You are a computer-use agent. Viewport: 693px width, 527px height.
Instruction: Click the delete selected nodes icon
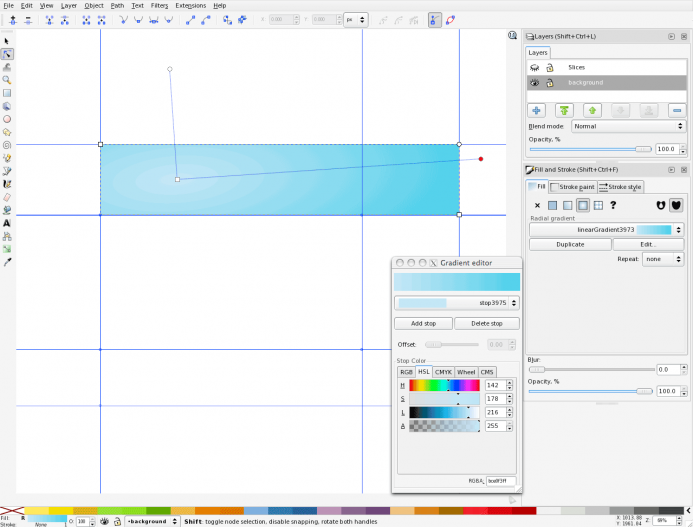tap(28, 20)
